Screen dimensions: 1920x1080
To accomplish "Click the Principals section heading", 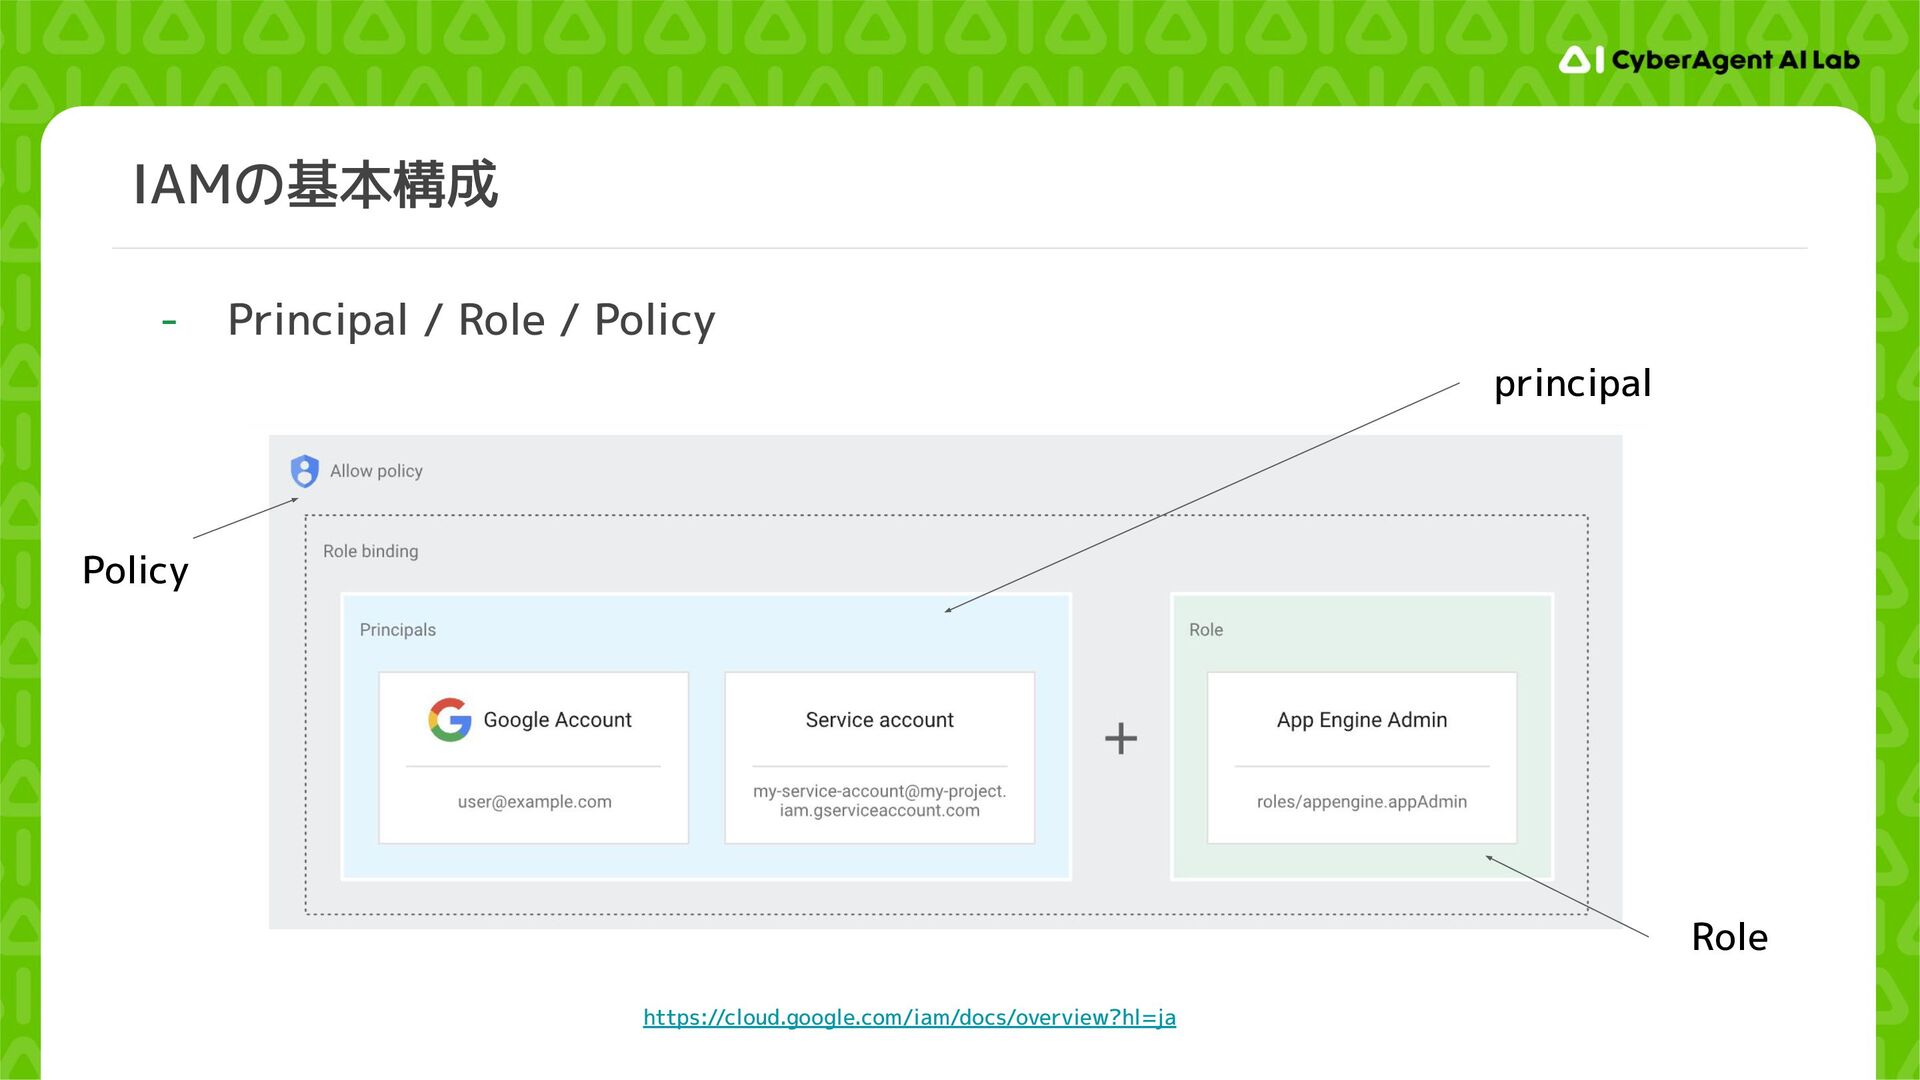I will (397, 630).
